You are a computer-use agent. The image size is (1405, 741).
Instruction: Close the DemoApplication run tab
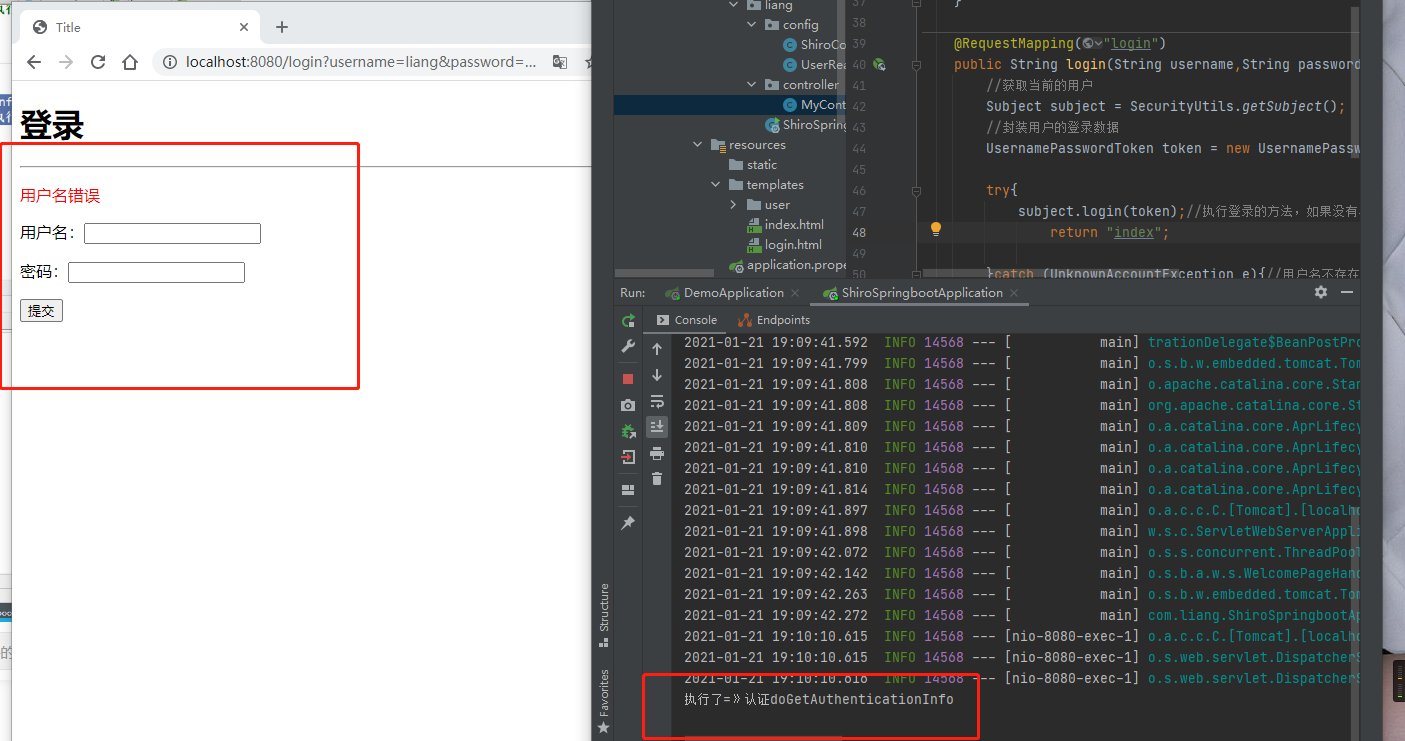795,293
